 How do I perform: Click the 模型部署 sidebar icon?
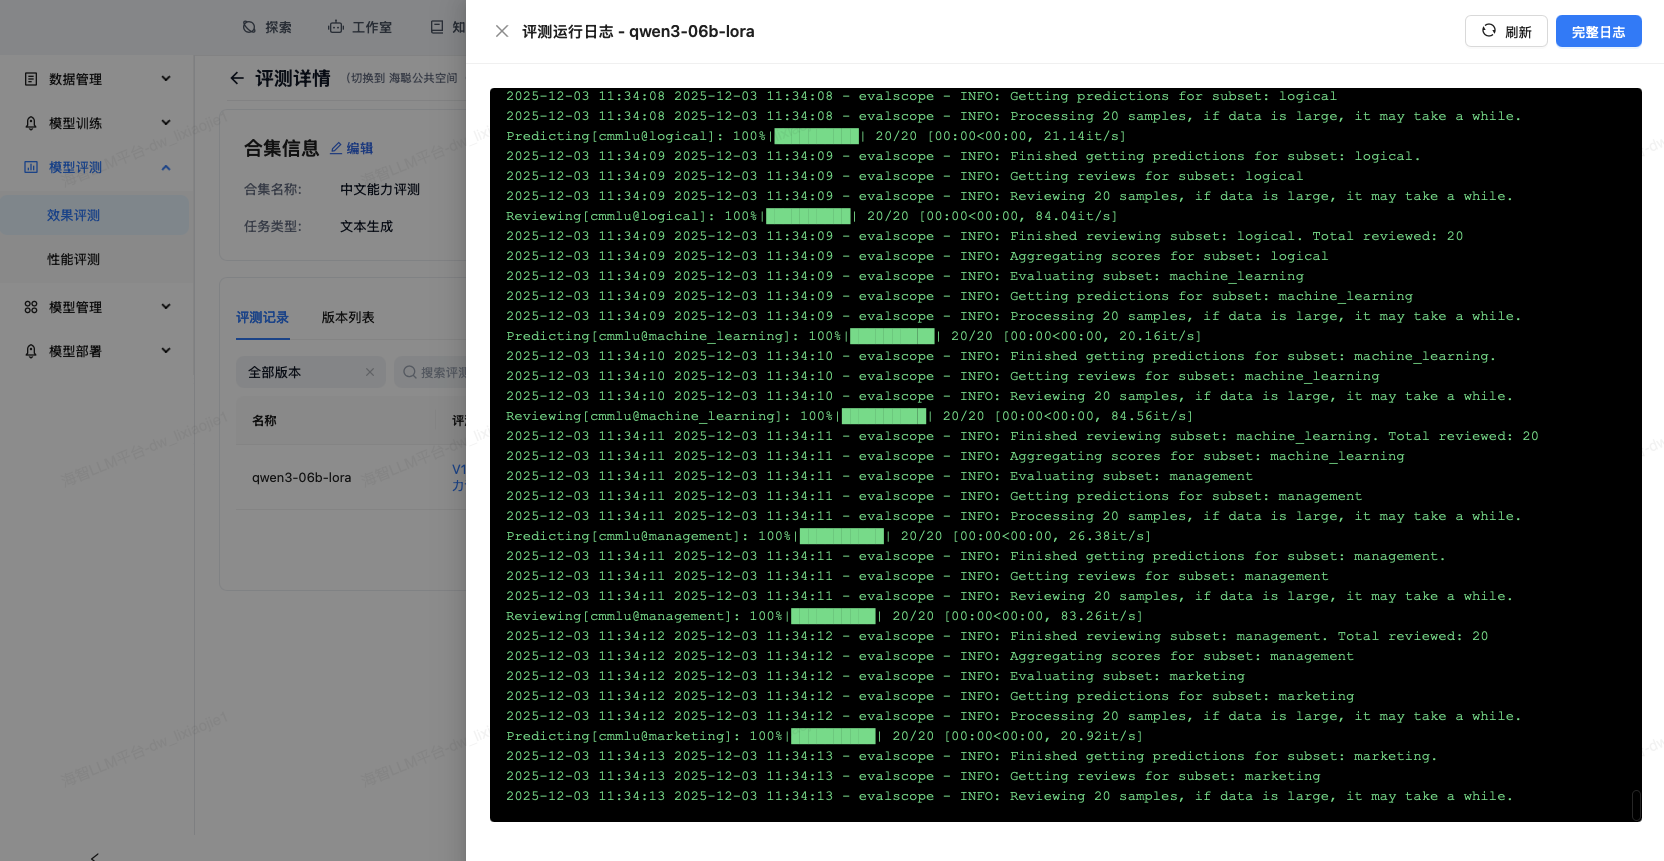[31, 351]
